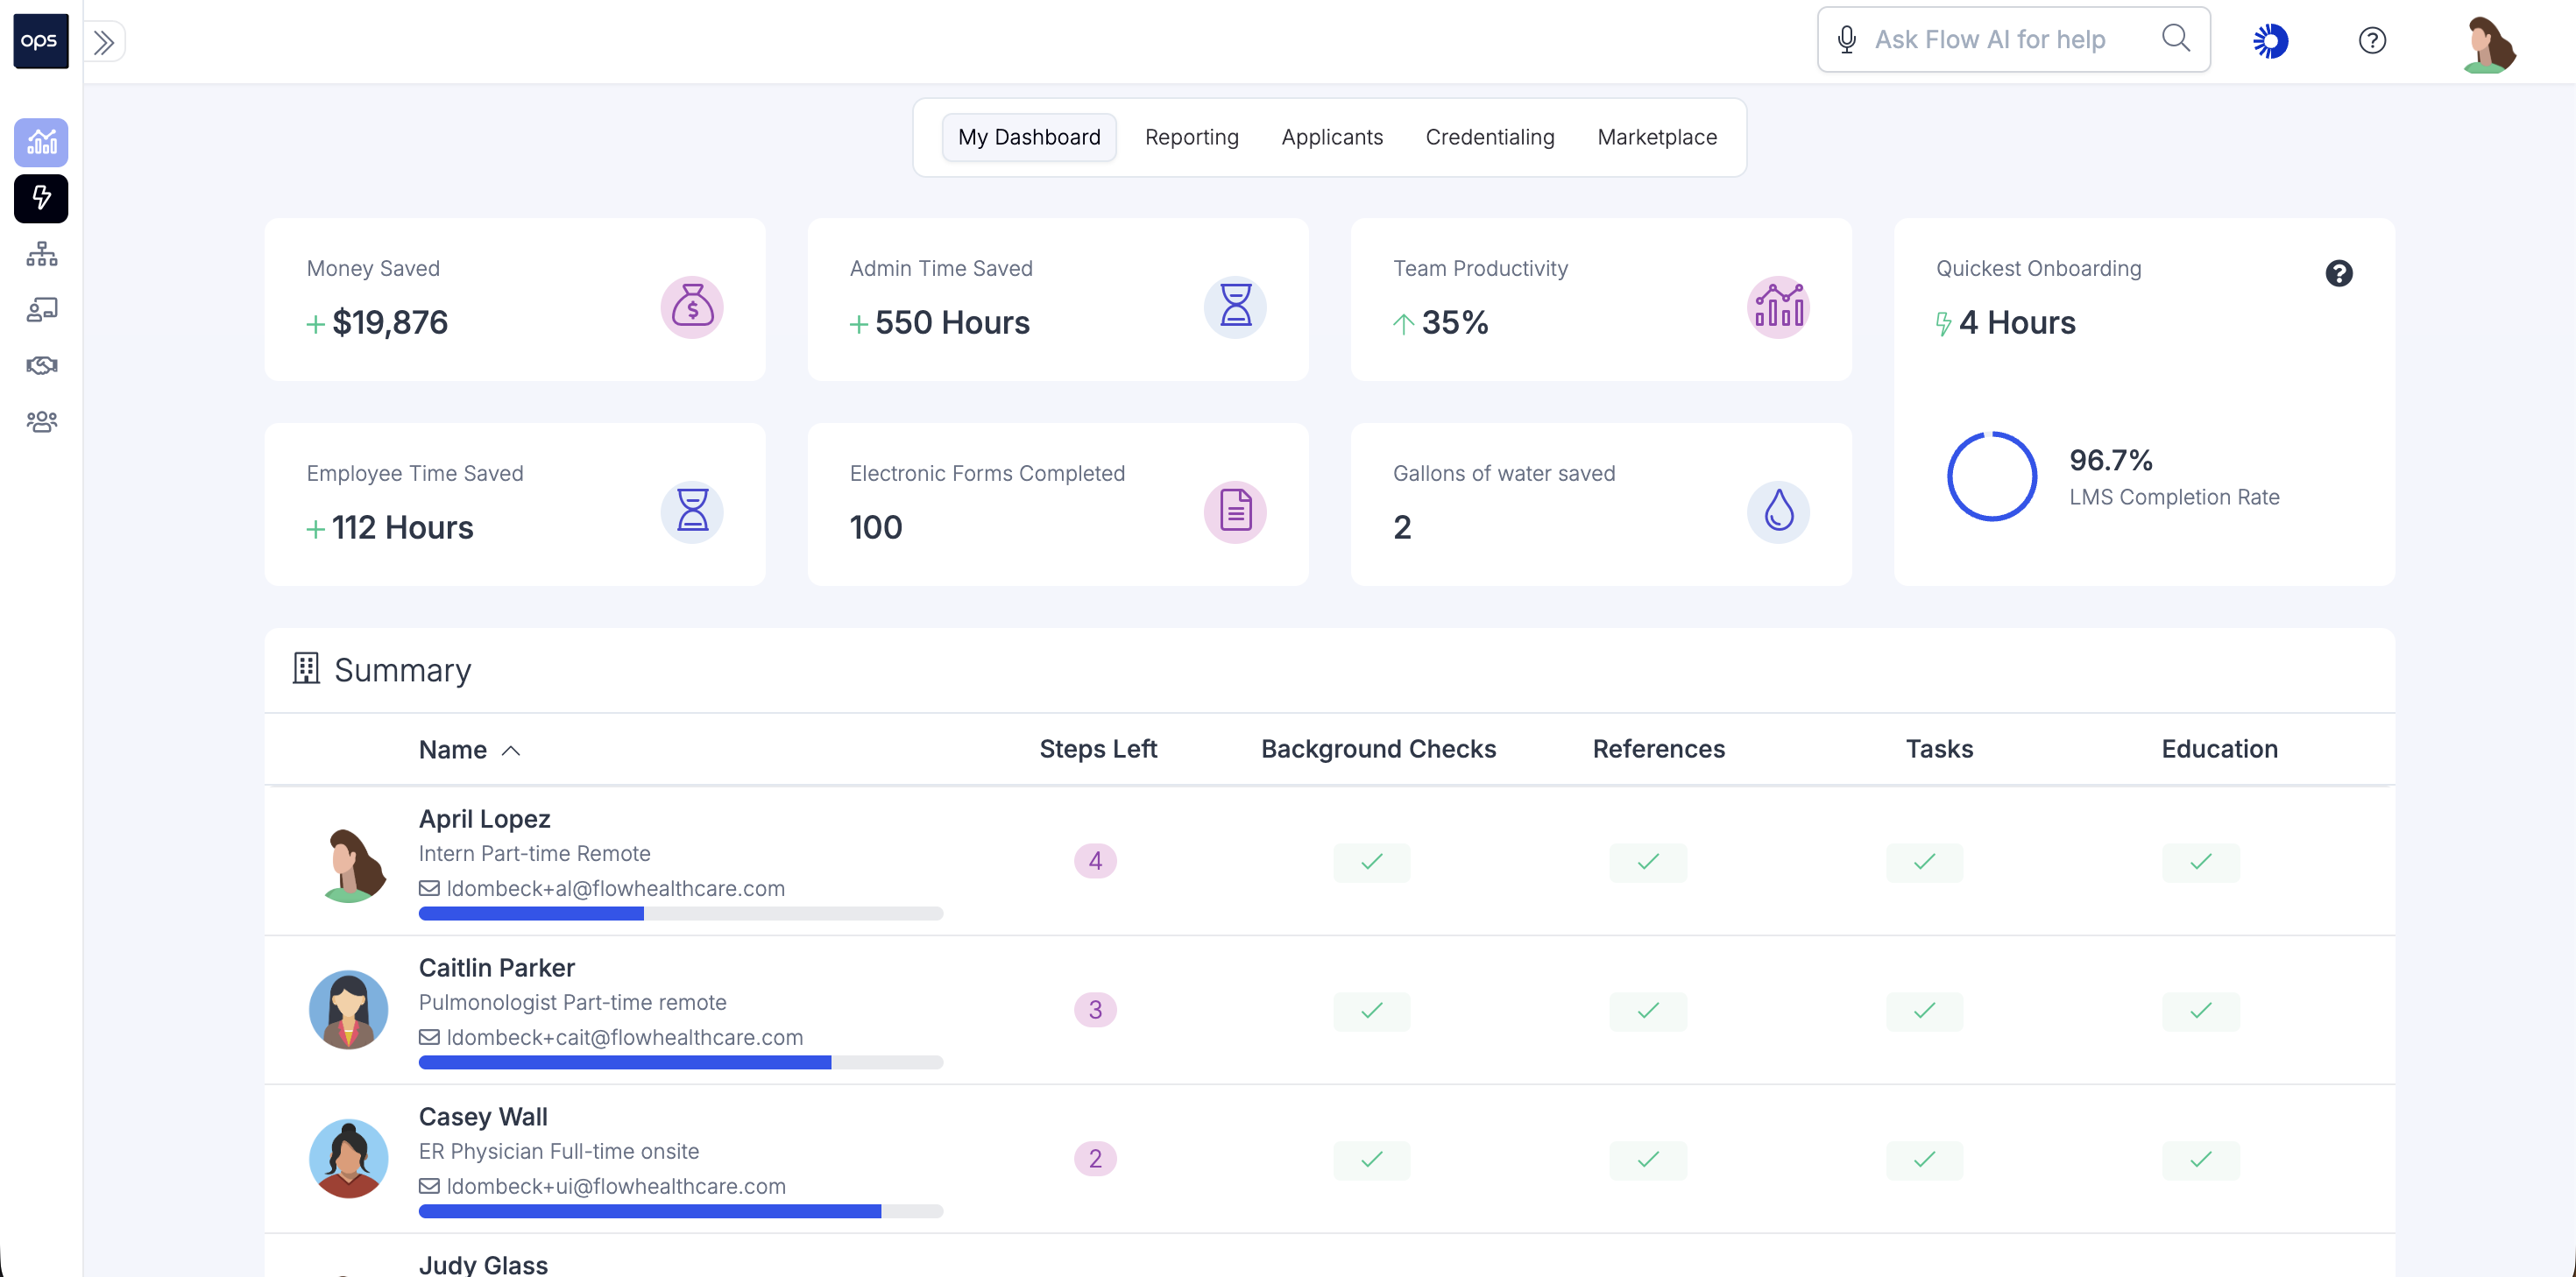Image resolution: width=2576 pixels, height=1277 pixels.
Task: Click the lightning bolt sidebar icon
Action: [x=41, y=198]
